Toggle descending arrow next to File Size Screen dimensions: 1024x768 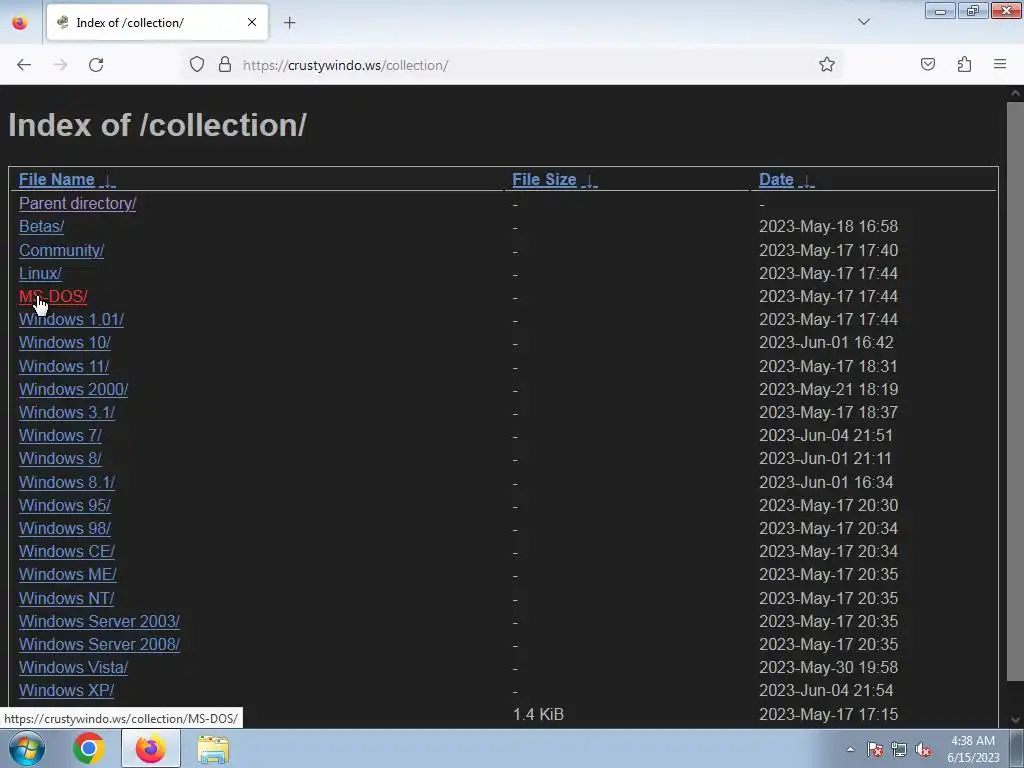[589, 181]
